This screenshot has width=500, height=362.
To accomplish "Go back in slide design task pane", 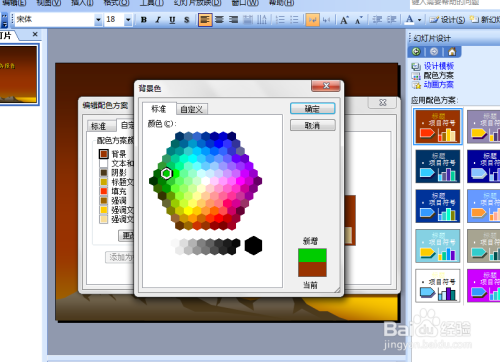I will coord(416,52).
